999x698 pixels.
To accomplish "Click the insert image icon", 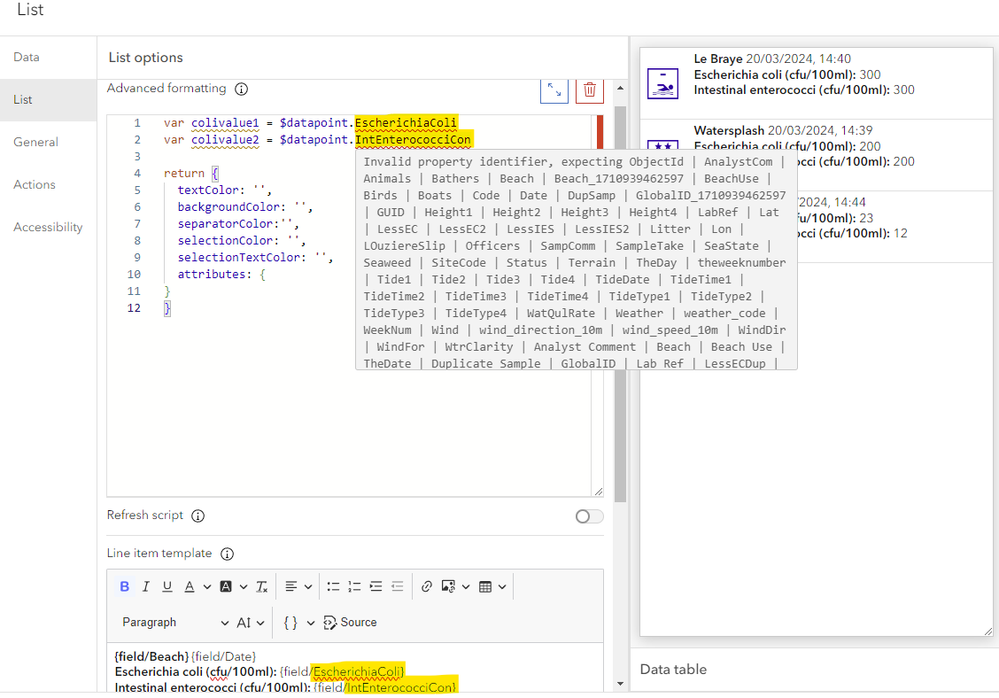I will [449, 587].
